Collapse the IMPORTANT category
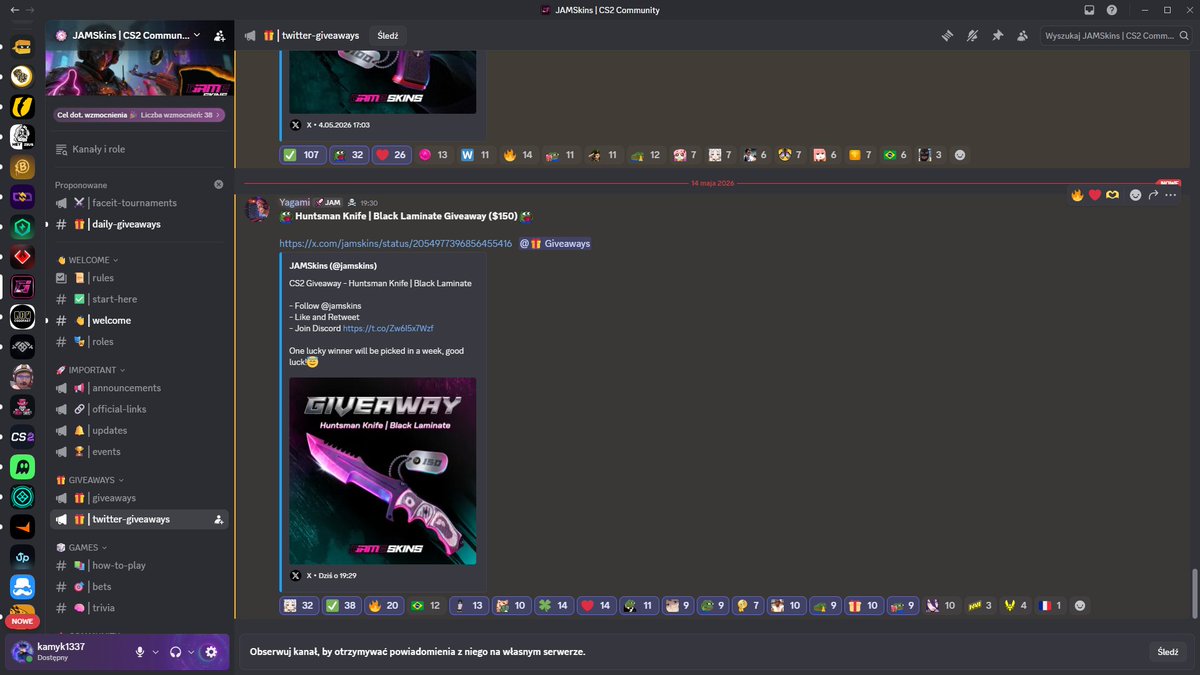 click(x=91, y=370)
